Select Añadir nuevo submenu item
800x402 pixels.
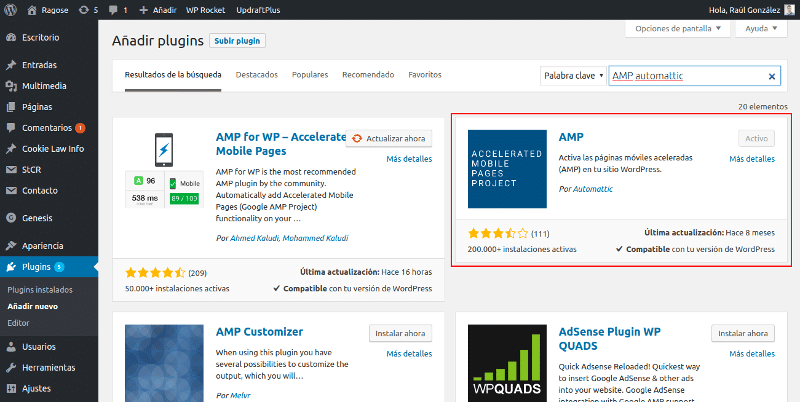33,306
